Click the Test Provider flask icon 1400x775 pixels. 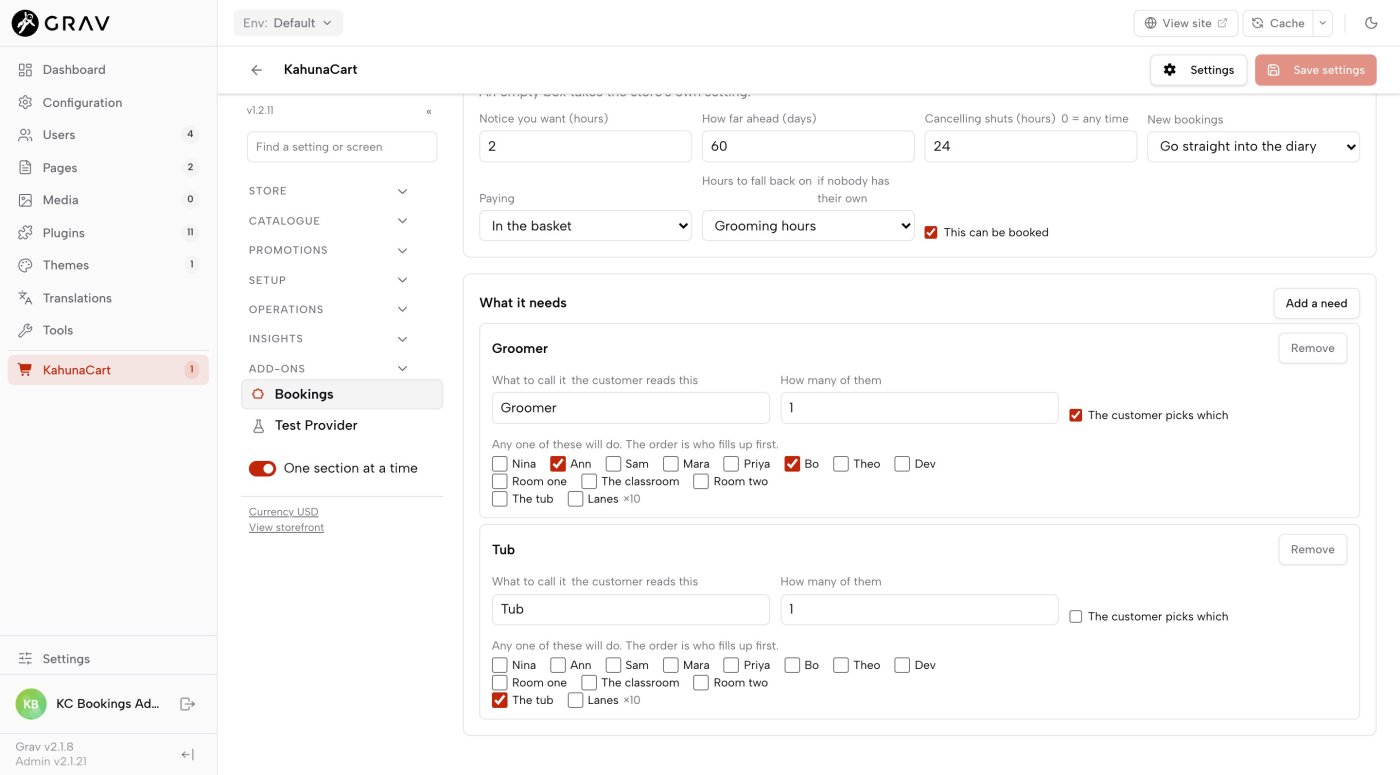[x=258, y=425]
